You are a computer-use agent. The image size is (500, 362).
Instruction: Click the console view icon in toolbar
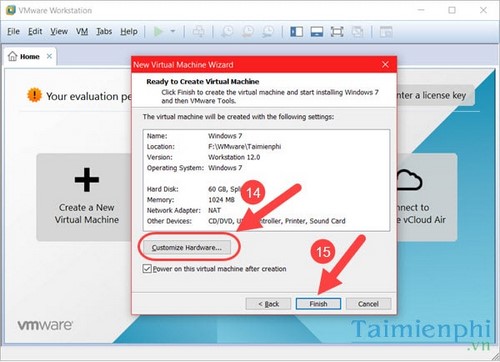386,32
